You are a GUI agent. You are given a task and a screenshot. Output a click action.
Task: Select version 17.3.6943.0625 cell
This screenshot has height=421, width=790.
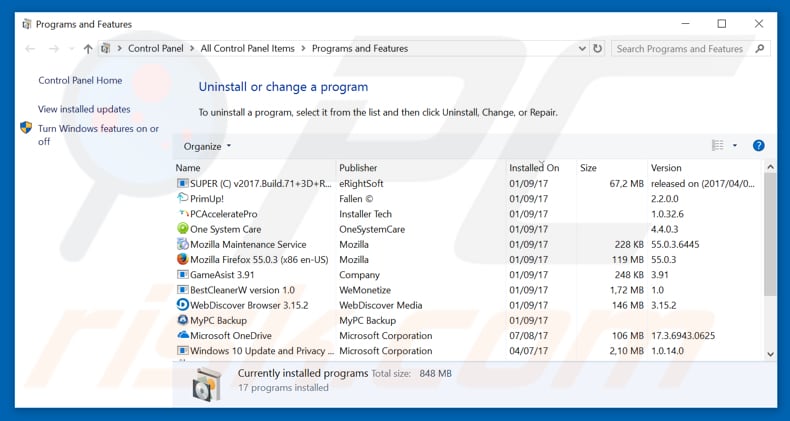point(683,335)
